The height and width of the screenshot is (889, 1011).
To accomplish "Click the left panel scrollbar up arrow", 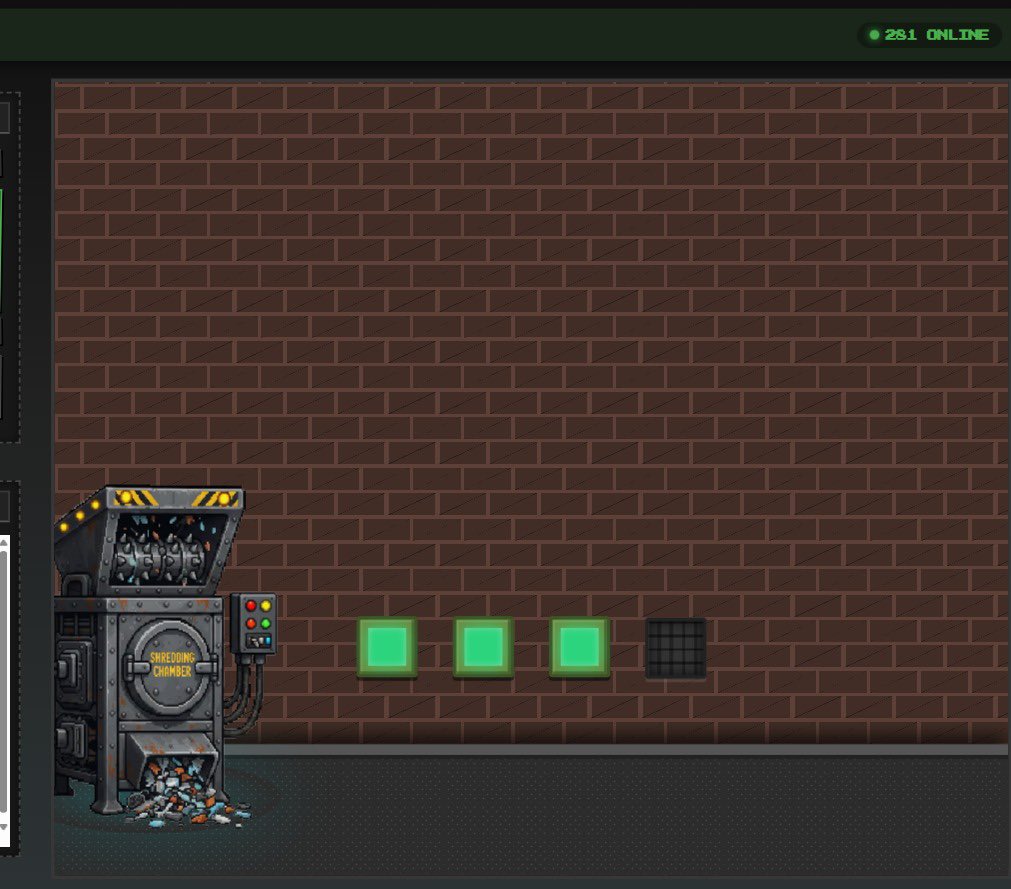I will 4,542.
